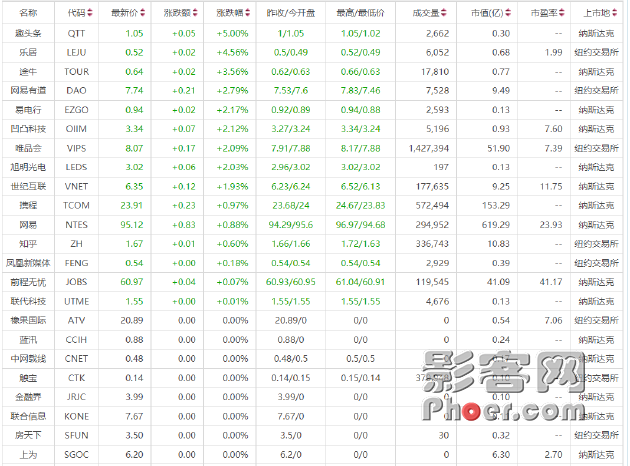Screen dimensions: 630x466
Task: Sort by 最新价 column arrows
Action: 143,13
